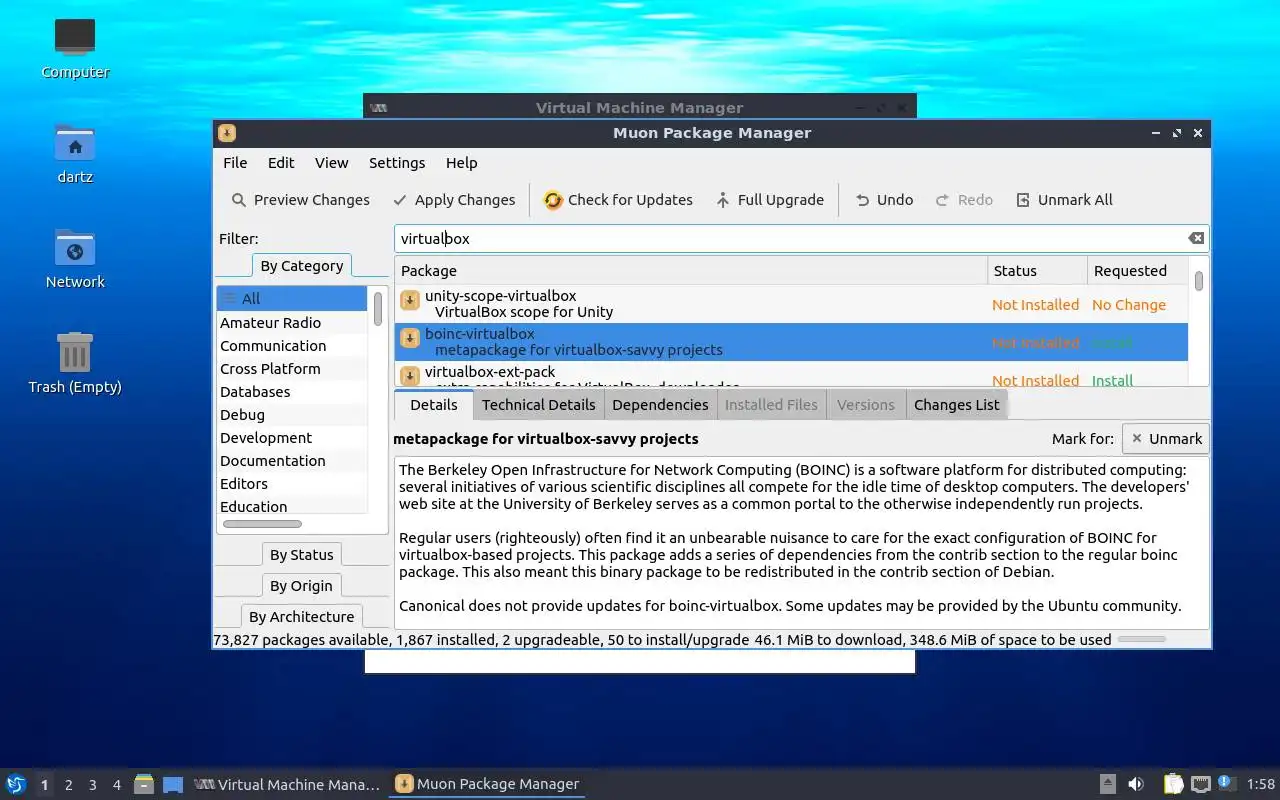Select the Cross Platform category

point(293,369)
